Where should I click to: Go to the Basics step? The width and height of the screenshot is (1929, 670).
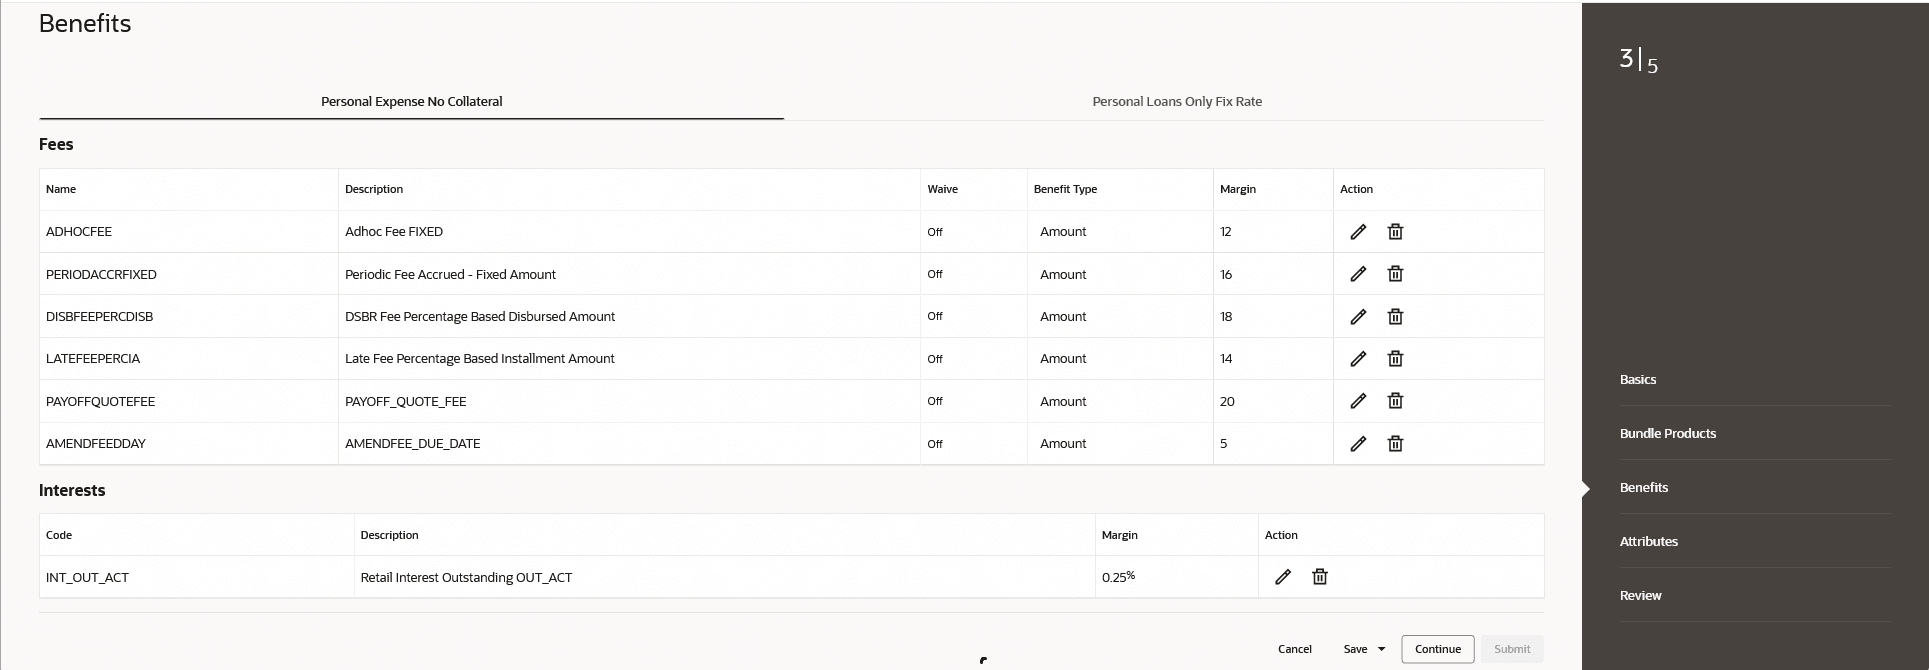(x=1638, y=380)
